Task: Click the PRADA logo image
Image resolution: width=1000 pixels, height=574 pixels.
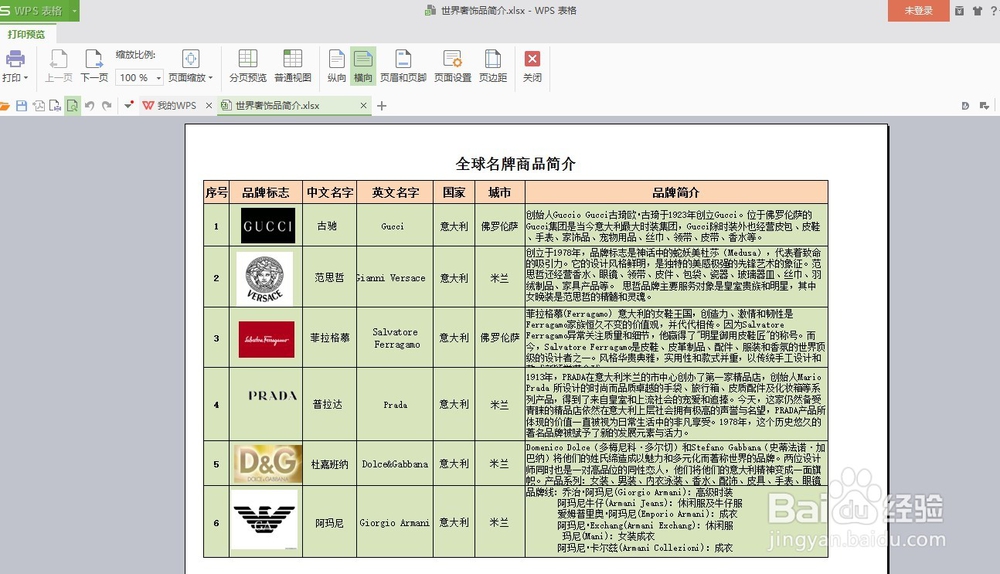Action: 272,396
